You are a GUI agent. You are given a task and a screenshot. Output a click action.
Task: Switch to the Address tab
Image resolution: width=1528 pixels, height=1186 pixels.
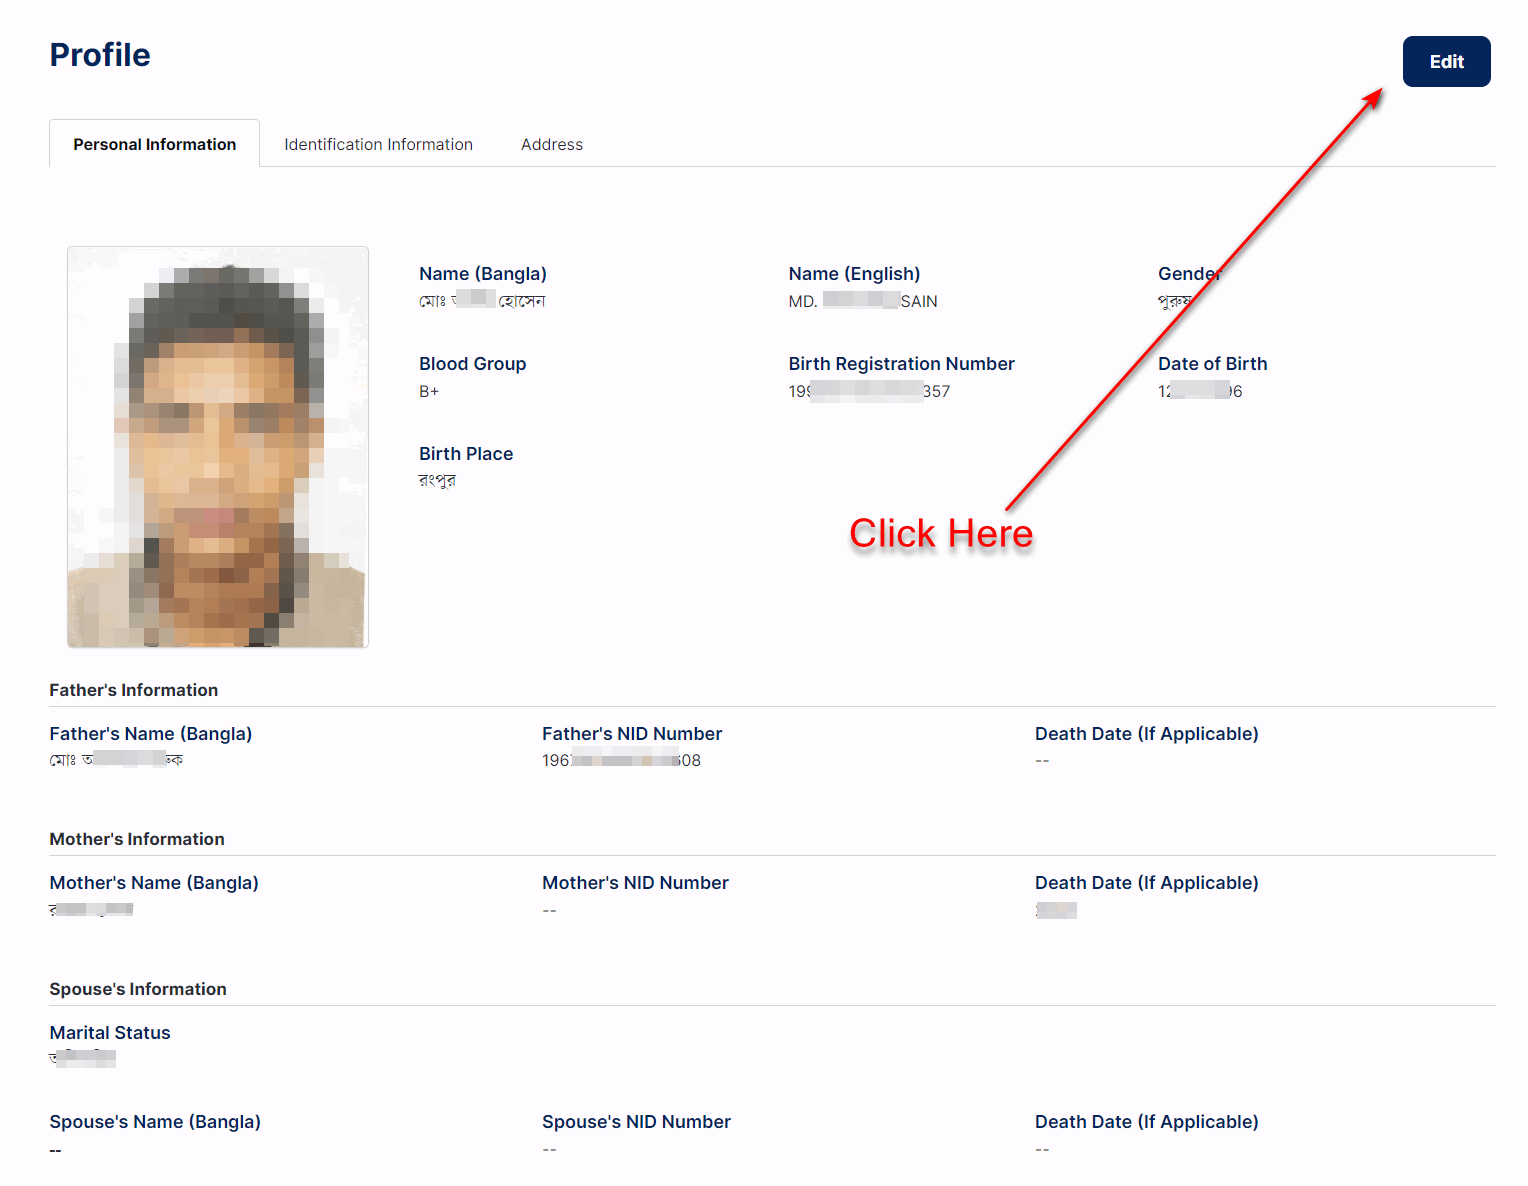tap(552, 144)
